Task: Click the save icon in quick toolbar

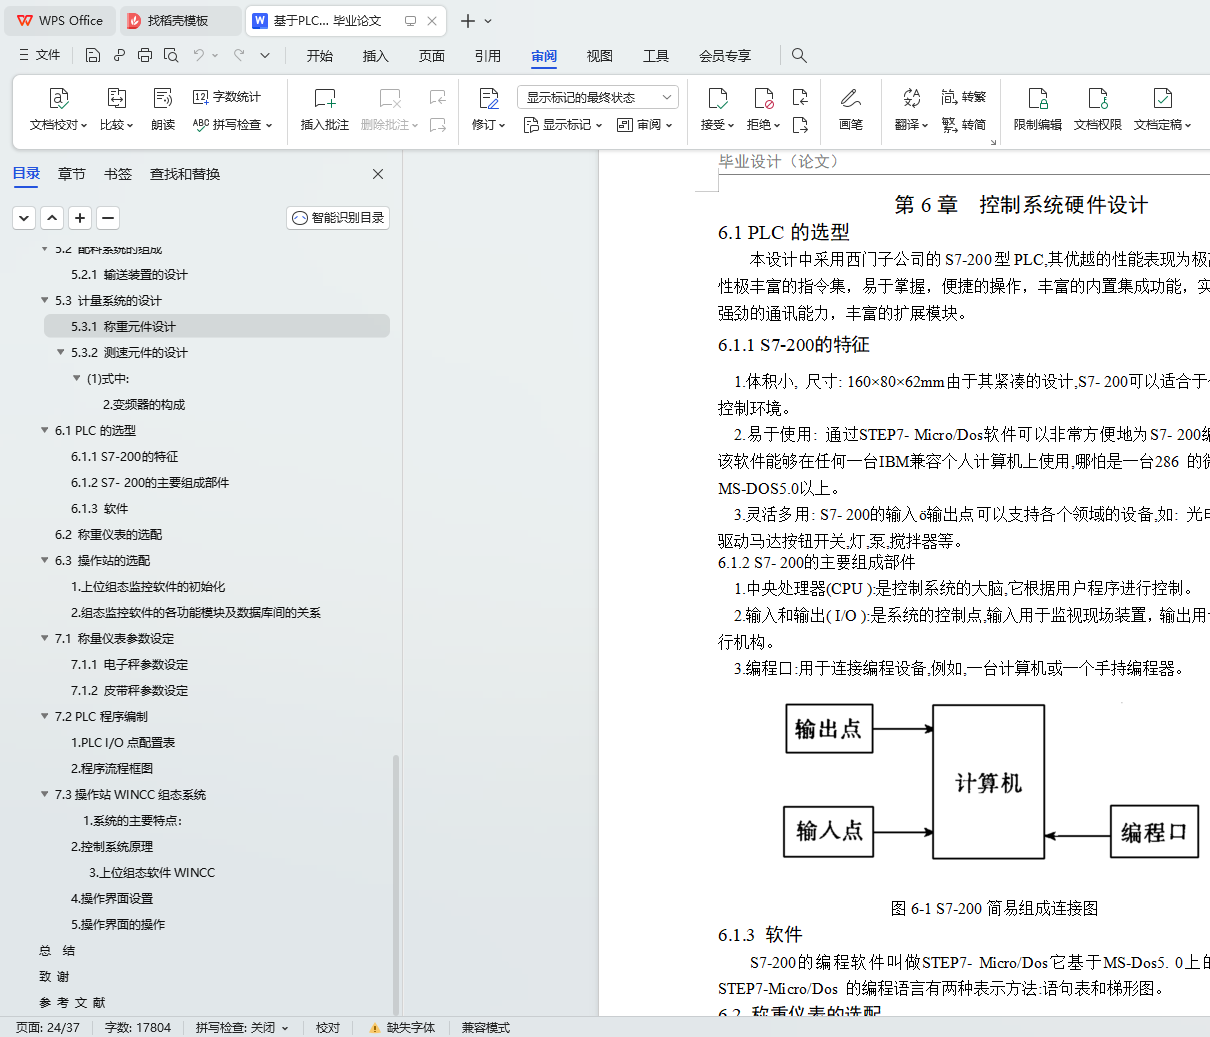Action: [93, 55]
